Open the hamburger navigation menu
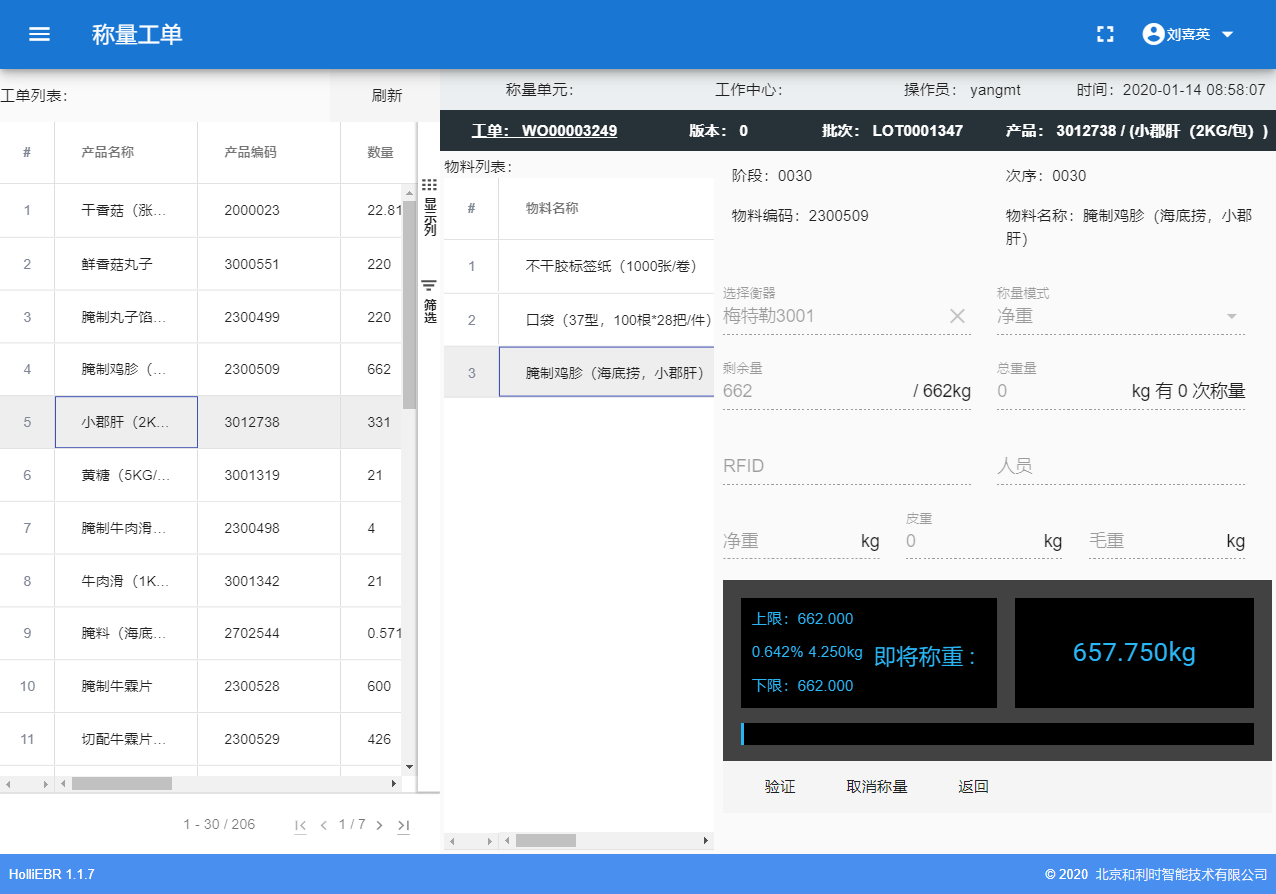The image size is (1276, 894). click(x=39, y=33)
